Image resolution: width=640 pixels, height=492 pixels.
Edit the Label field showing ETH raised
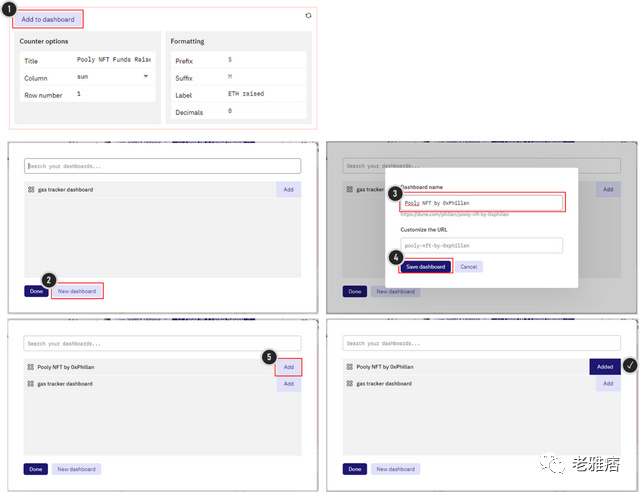tap(265, 94)
